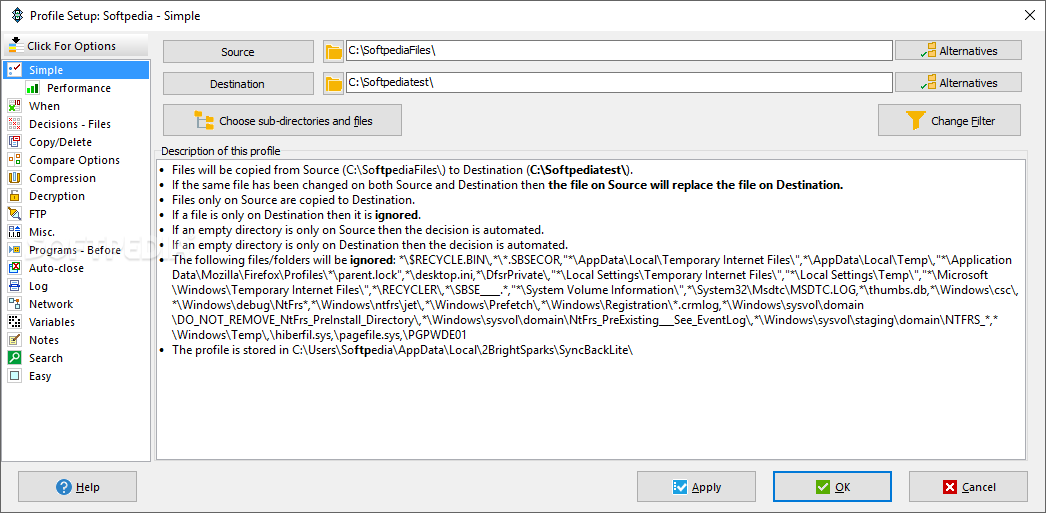Image resolution: width=1046 pixels, height=513 pixels.
Task: Click the Source path input field
Action: (x=618, y=51)
